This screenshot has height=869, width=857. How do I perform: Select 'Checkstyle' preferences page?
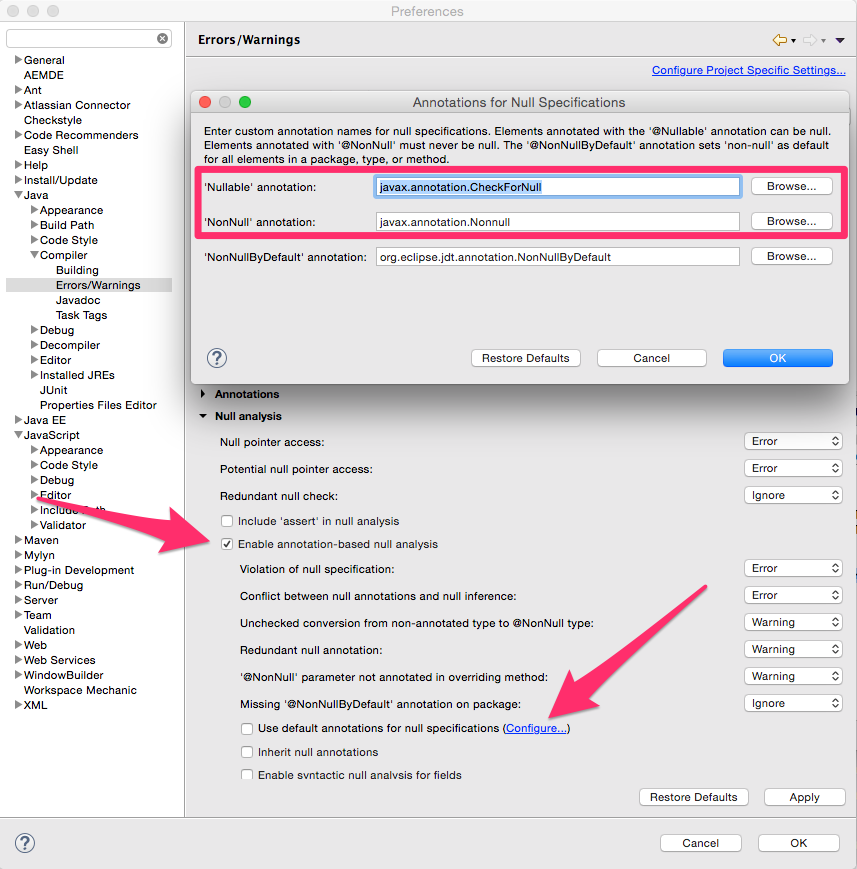click(52, 120)
